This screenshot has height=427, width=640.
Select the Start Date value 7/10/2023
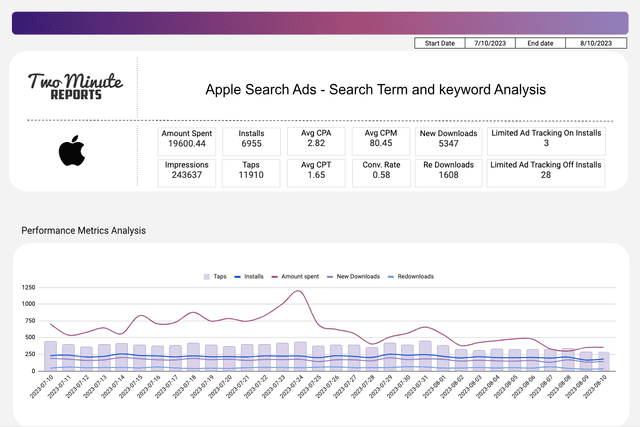tap(490, 43)
